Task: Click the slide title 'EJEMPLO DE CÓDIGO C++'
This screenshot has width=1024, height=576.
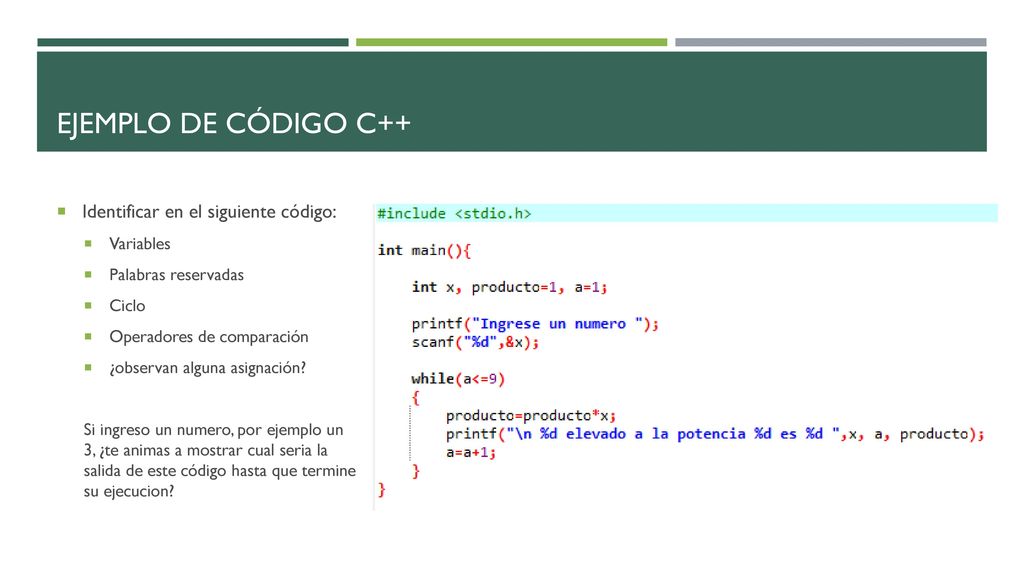Action: tap(233, 123)
